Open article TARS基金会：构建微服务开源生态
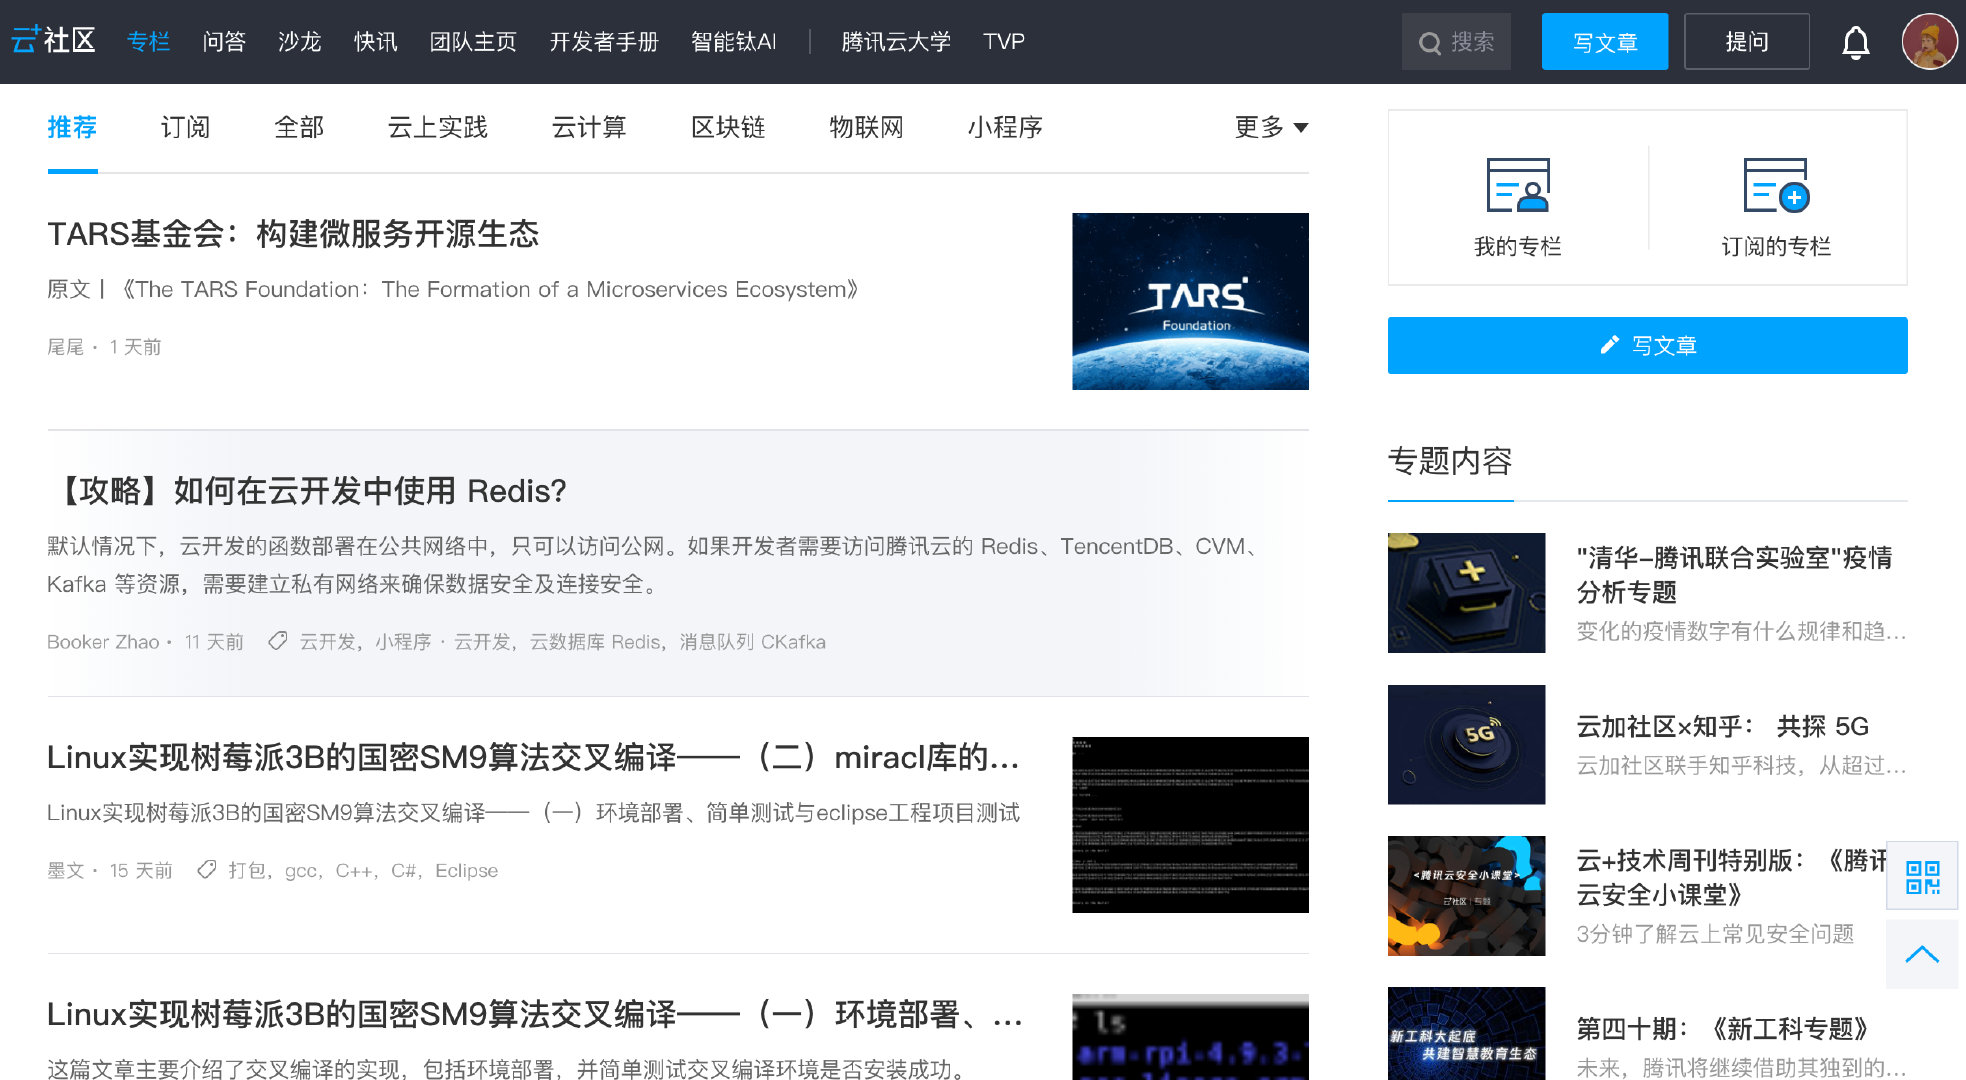1966x1080 pixels. click(293, 234)
